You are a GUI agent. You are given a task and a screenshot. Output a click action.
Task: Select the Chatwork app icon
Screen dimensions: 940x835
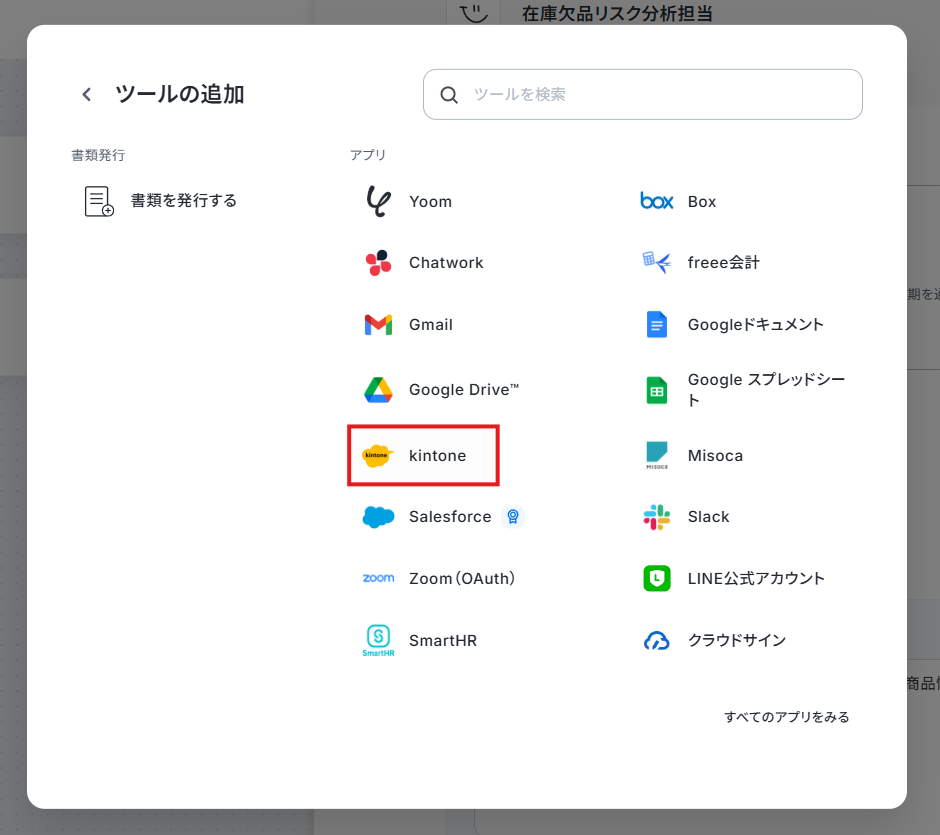pos(378,263)
